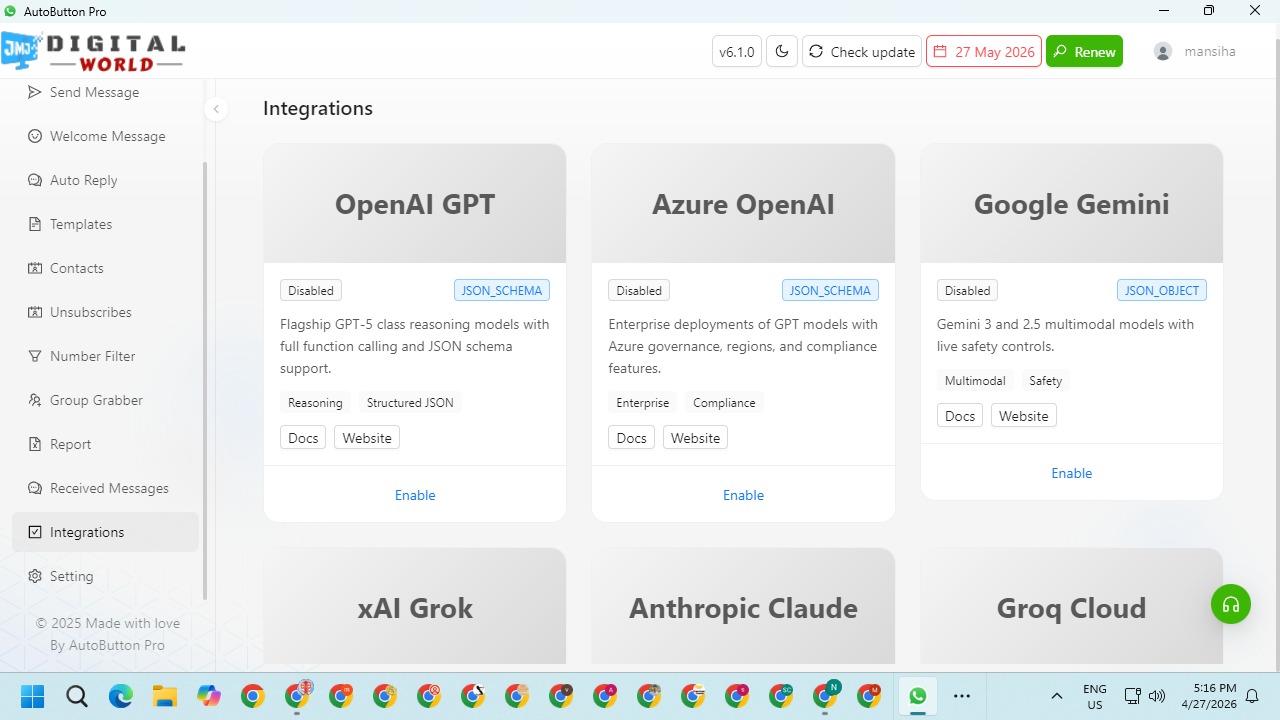Click the JSON_SCHEMA tag on Azure OpenAI

[x=830, y=291]
